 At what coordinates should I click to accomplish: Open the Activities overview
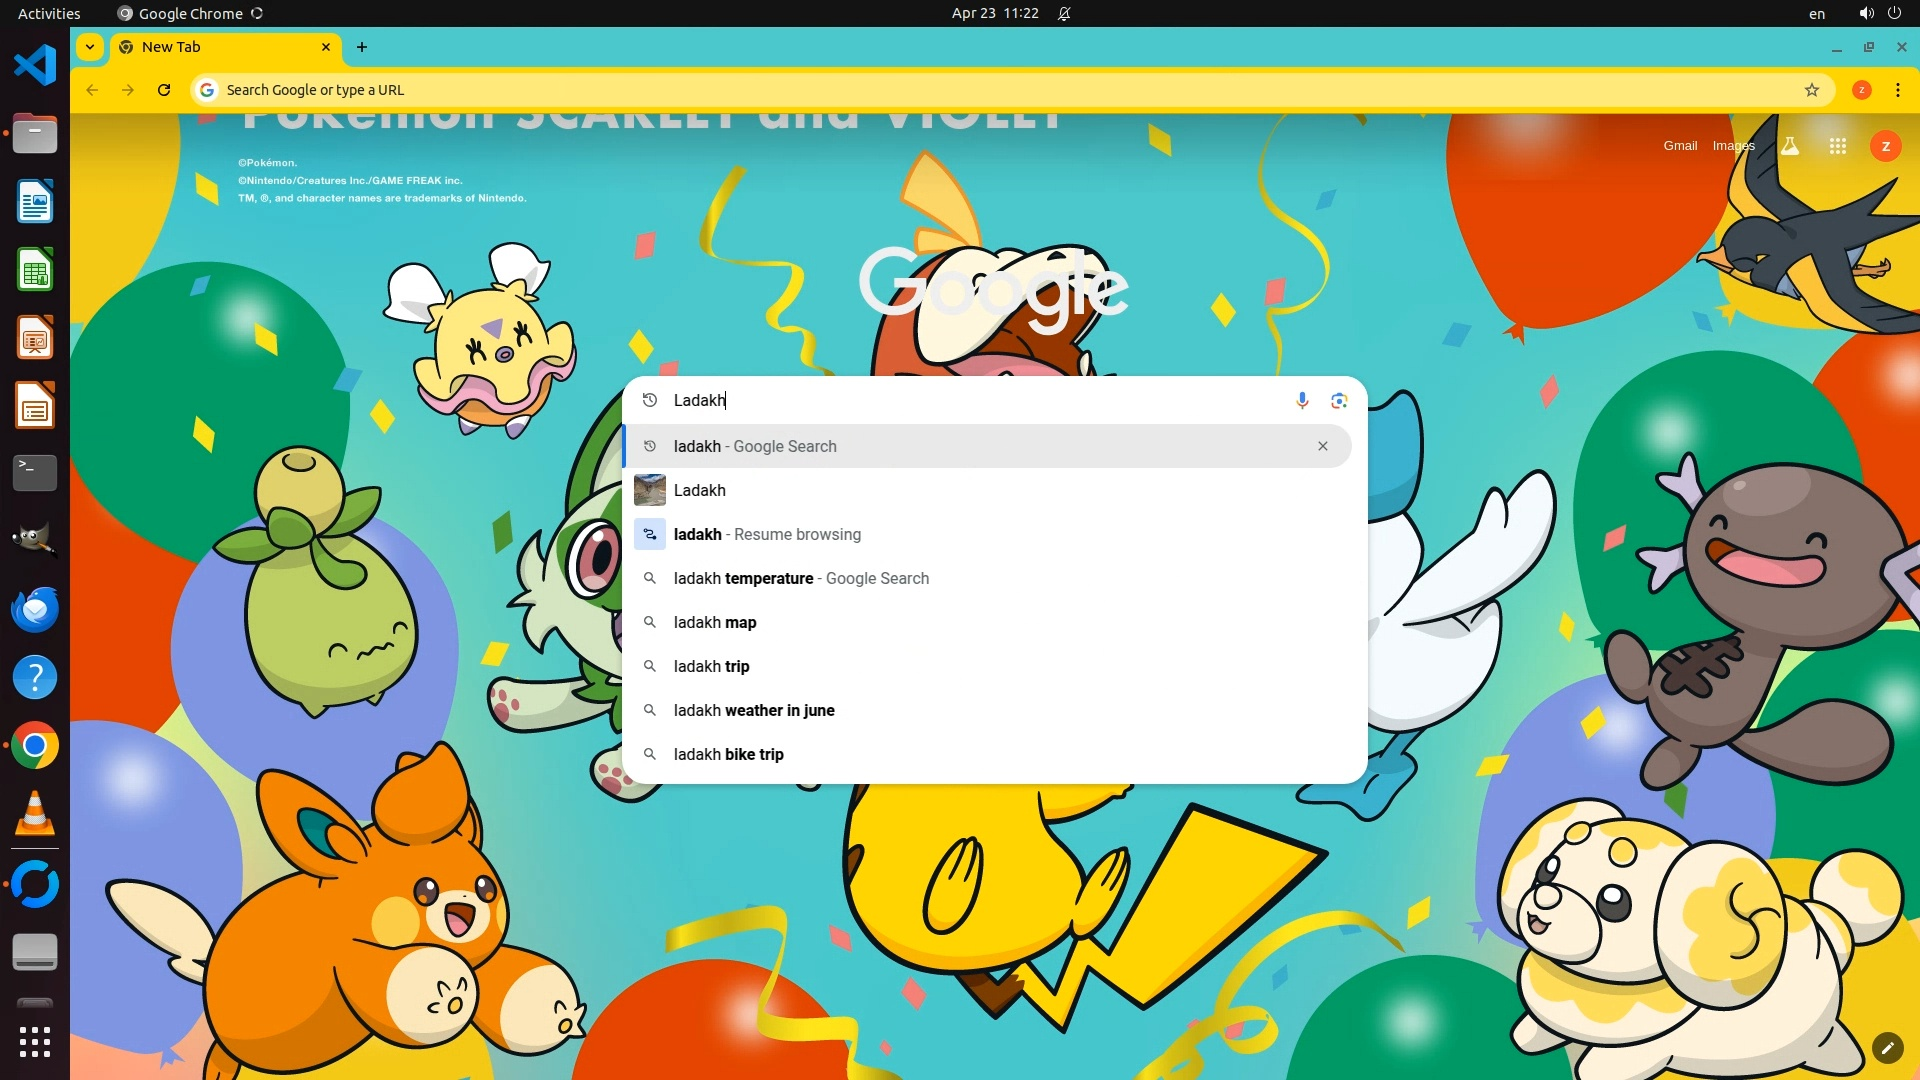click(x=49, y=13)
